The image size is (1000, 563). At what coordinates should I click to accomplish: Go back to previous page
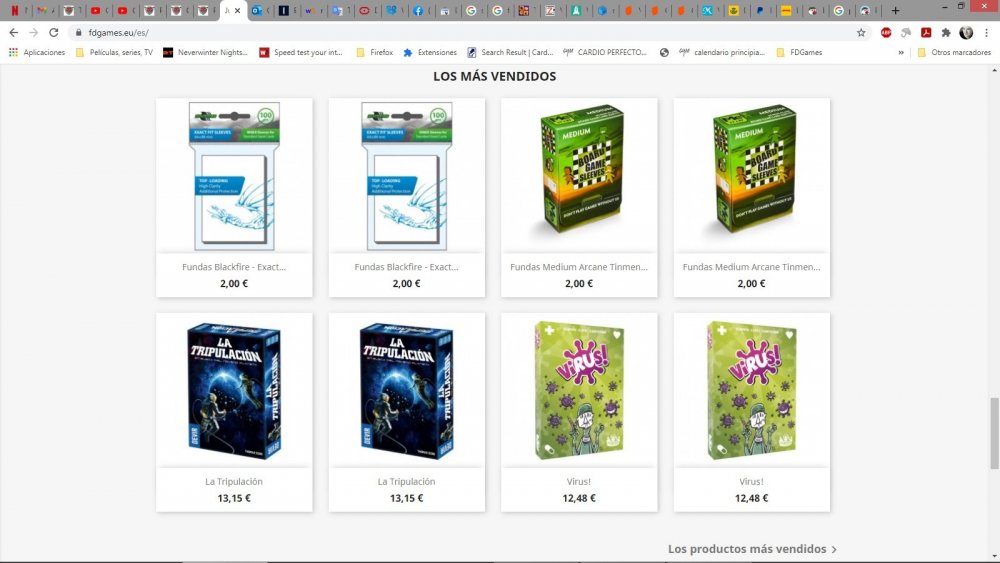(x=13, y=33)
